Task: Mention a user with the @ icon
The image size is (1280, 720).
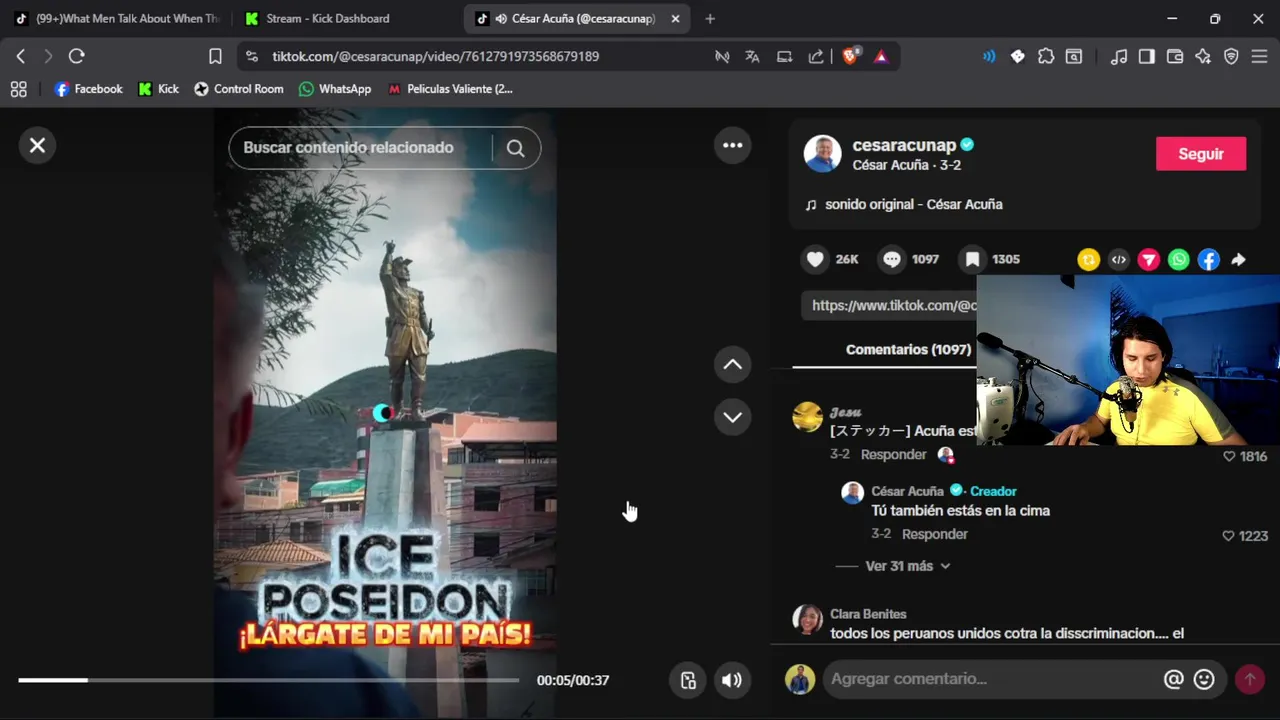Action: pos(1173,679)
